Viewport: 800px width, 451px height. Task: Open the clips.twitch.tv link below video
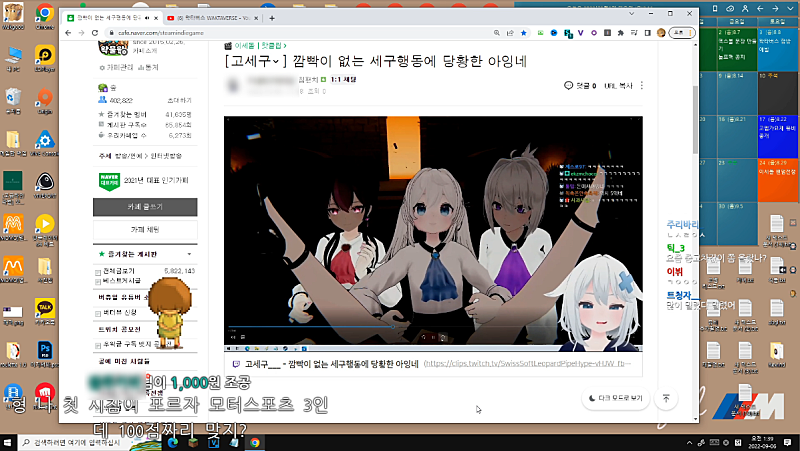pos(527,364)
